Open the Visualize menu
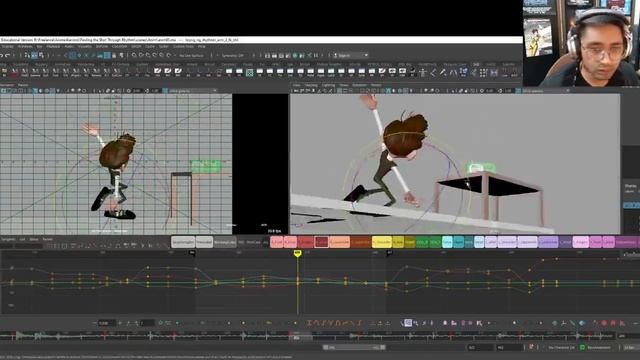 85,47
